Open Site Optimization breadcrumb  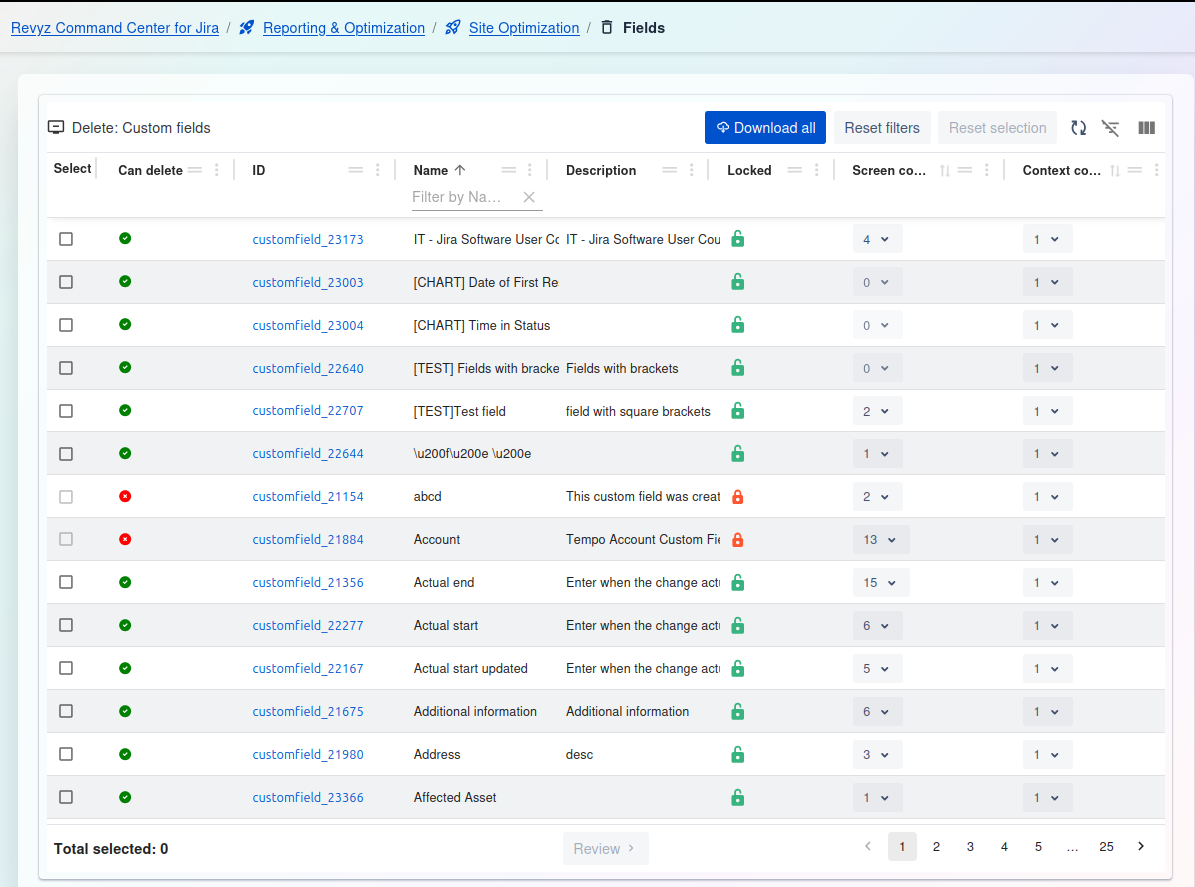[x=523, y=28]
